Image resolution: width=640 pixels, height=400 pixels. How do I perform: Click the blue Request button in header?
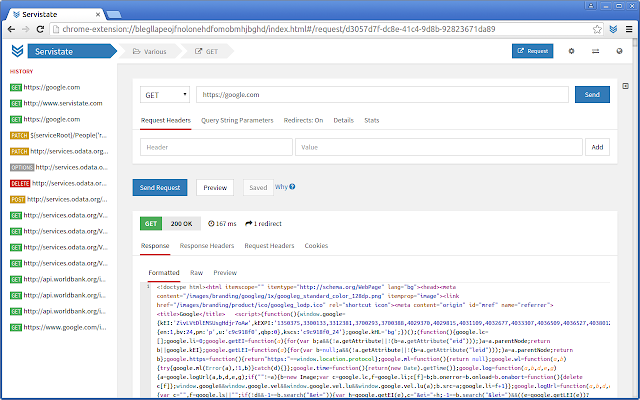pos(533,51)
